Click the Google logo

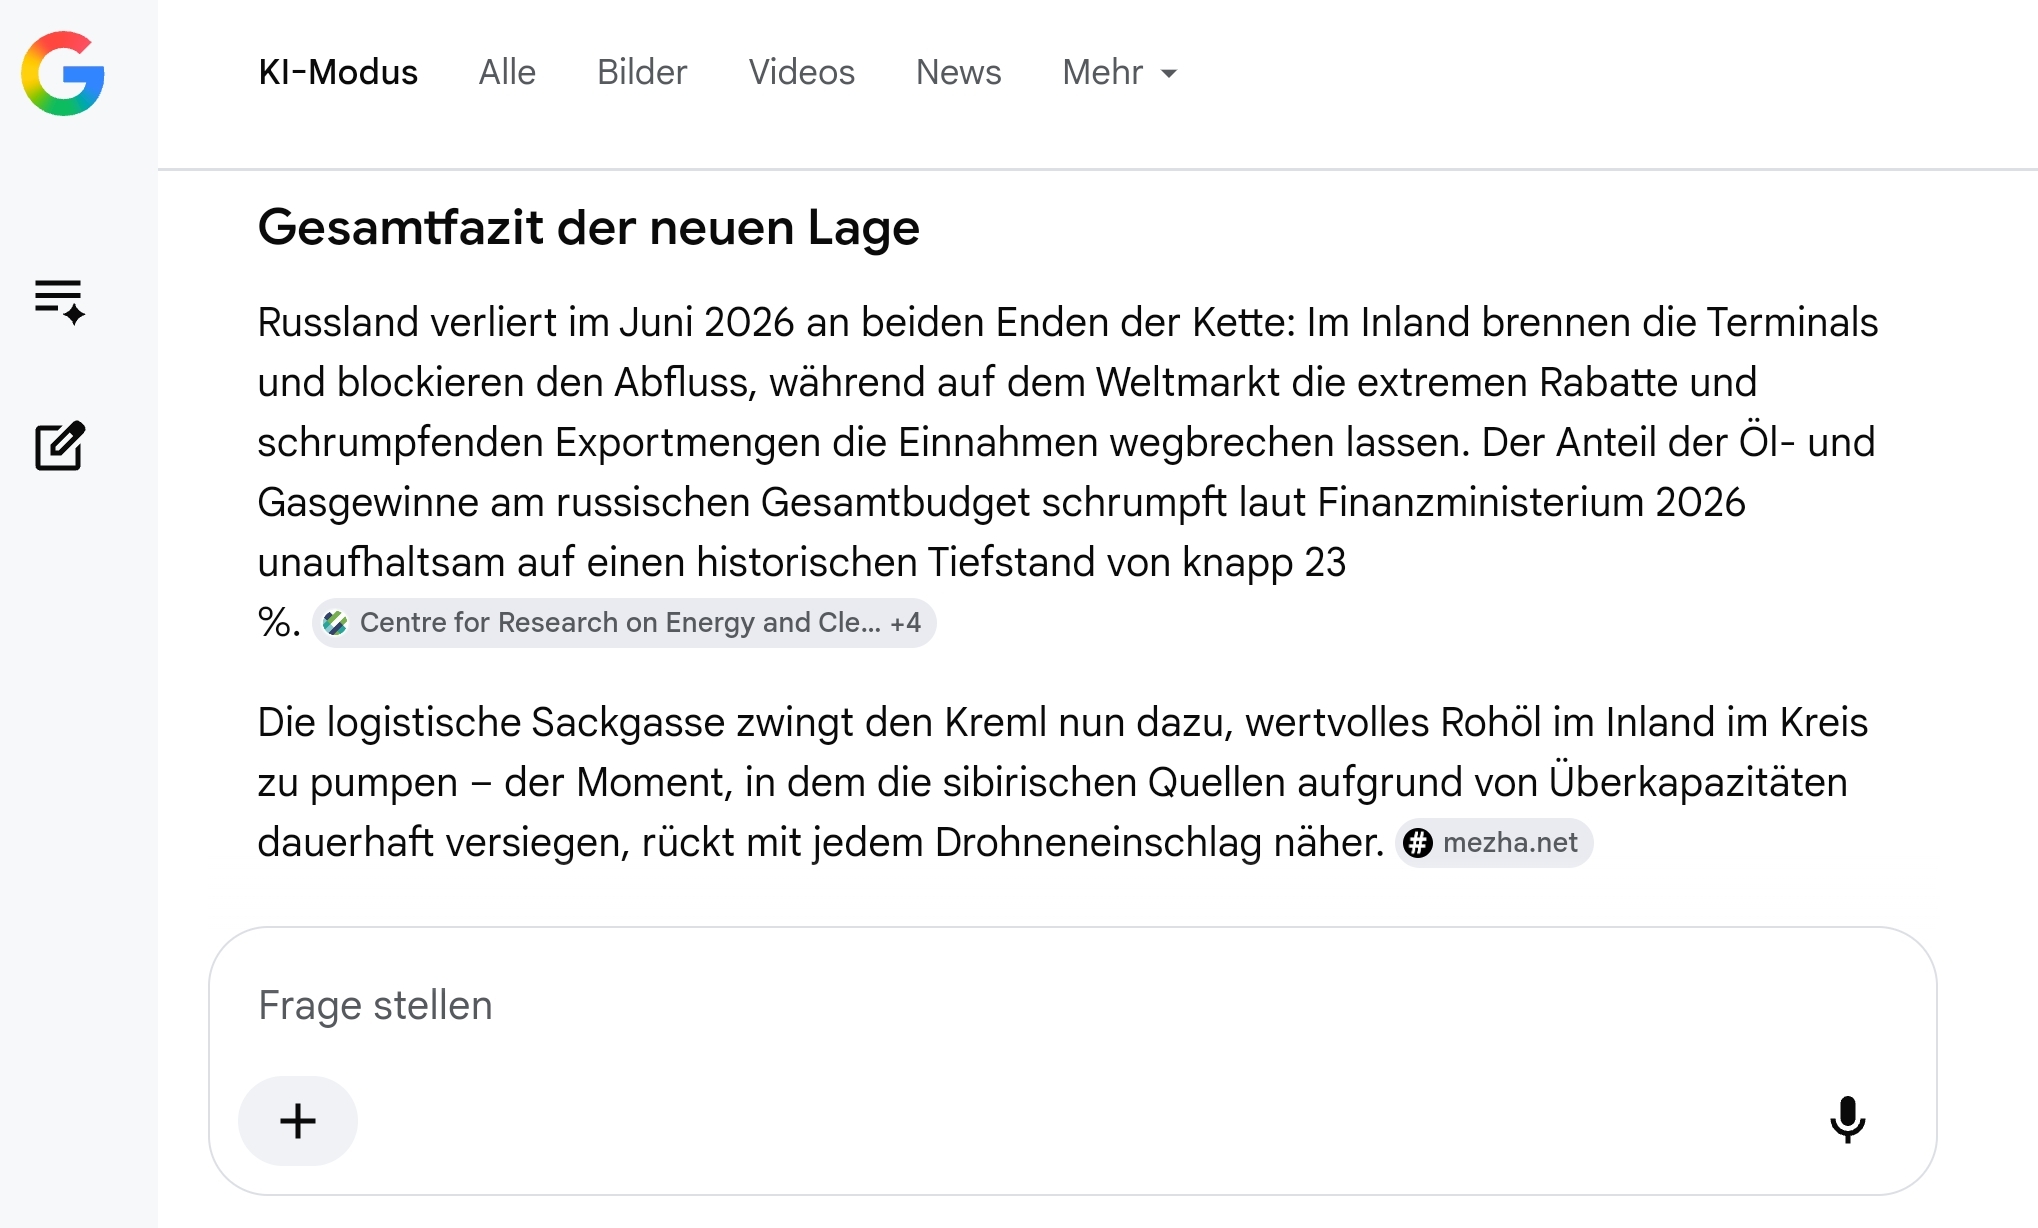coord(63,73)
